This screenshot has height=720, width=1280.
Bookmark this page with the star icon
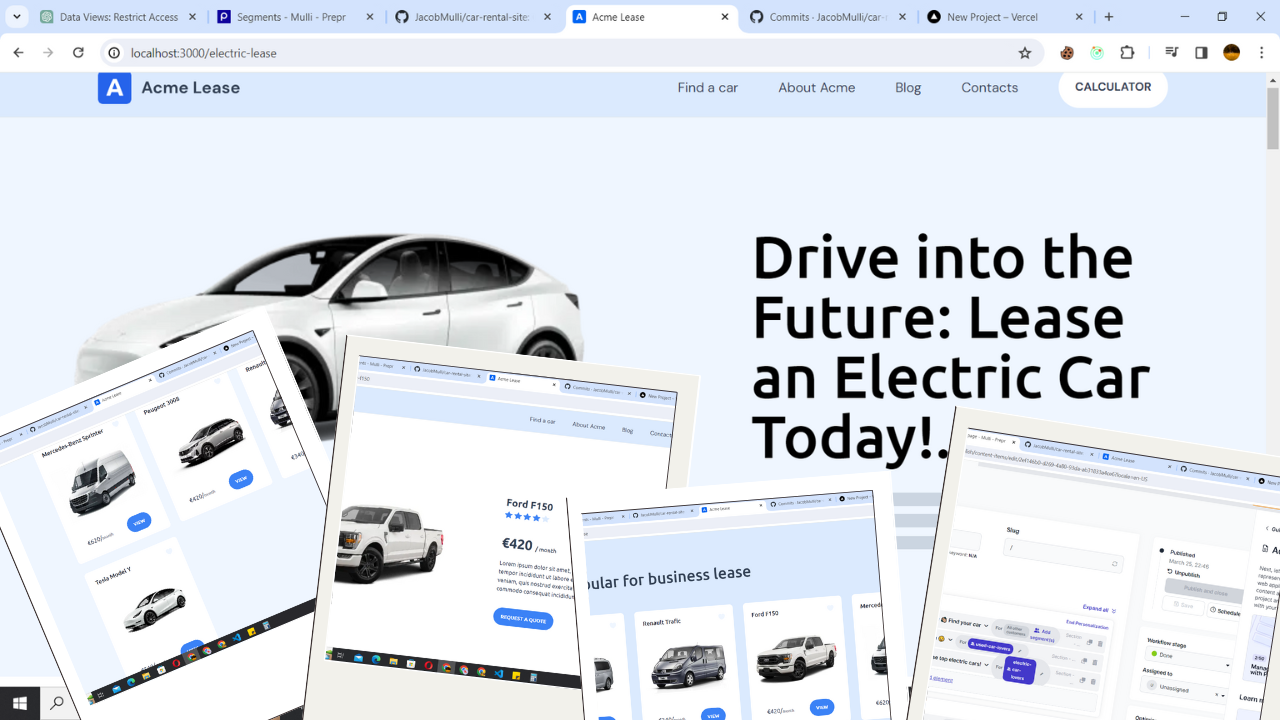point(1025,53)
